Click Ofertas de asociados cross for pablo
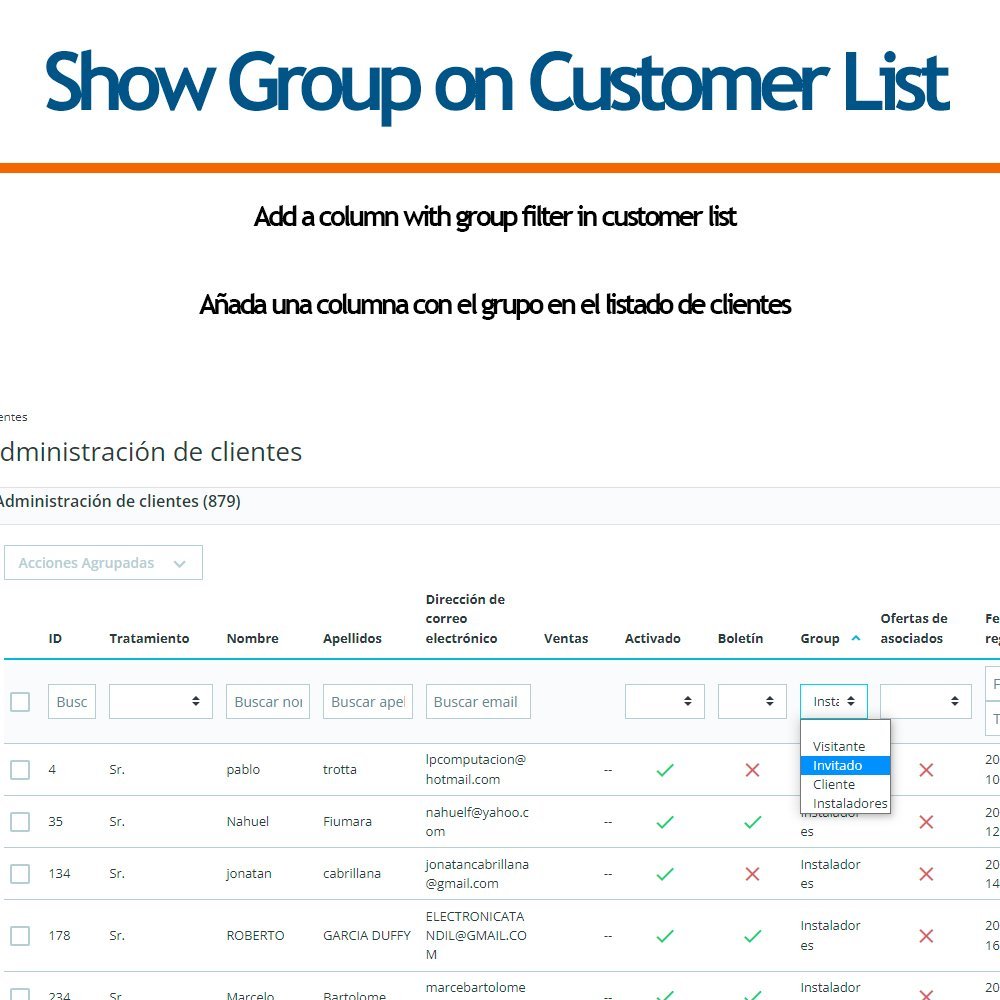The height and width of the screenshot is (1000, 1000). coord(926,770)
